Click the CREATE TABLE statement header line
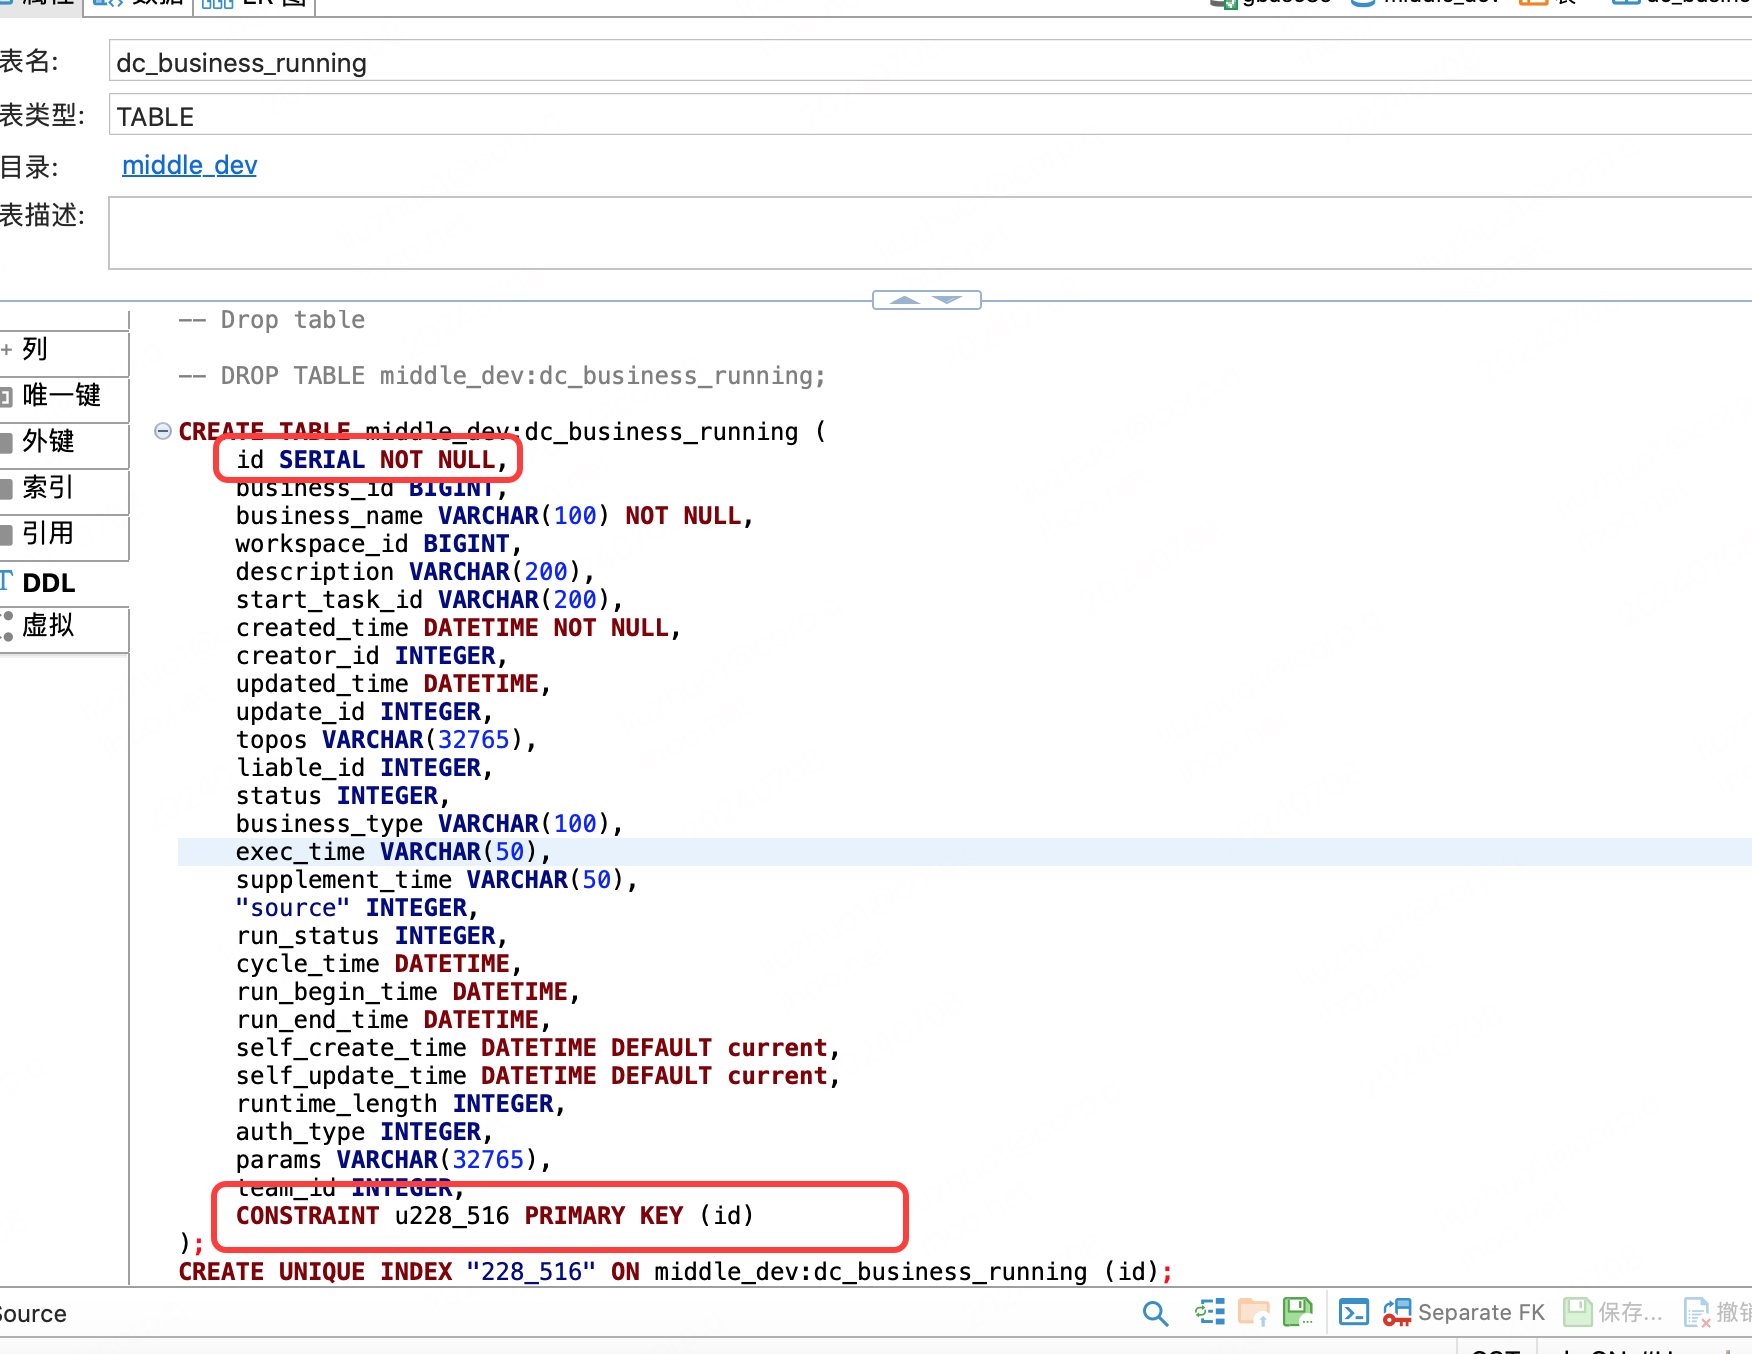Viewport: 1752px width, 1354px height. 503,432
